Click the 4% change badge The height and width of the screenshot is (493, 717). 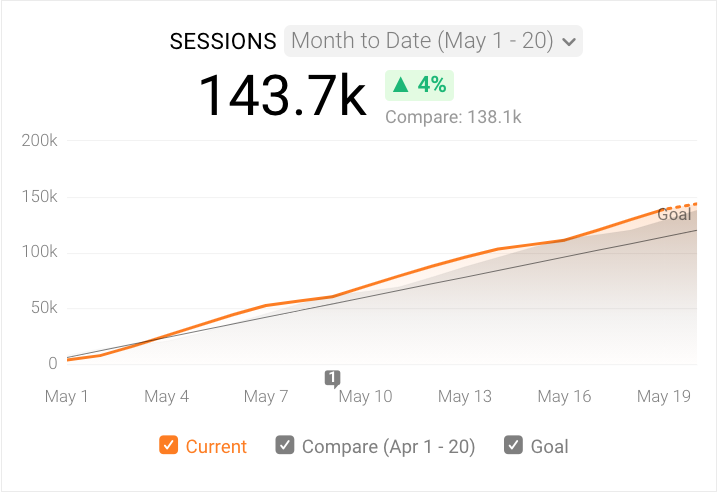pyautogui.click(x=420, y=85)
